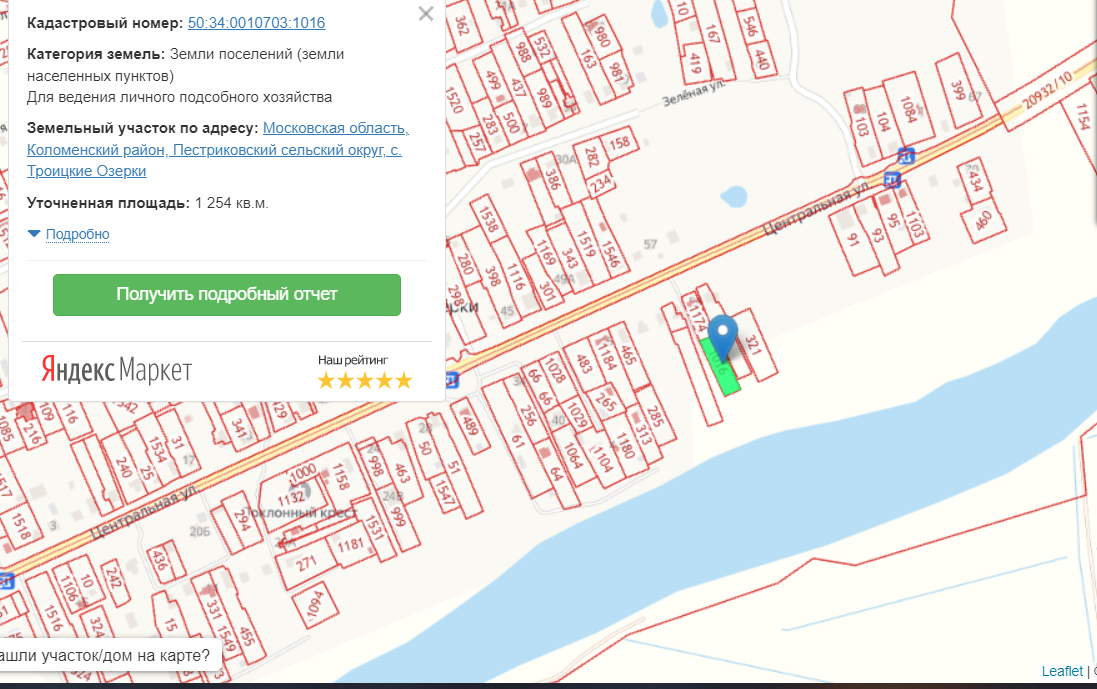Select parcel 1534 on the map
The height and width of the screenshot is (689, 1097).
click(x=157, y=449)
